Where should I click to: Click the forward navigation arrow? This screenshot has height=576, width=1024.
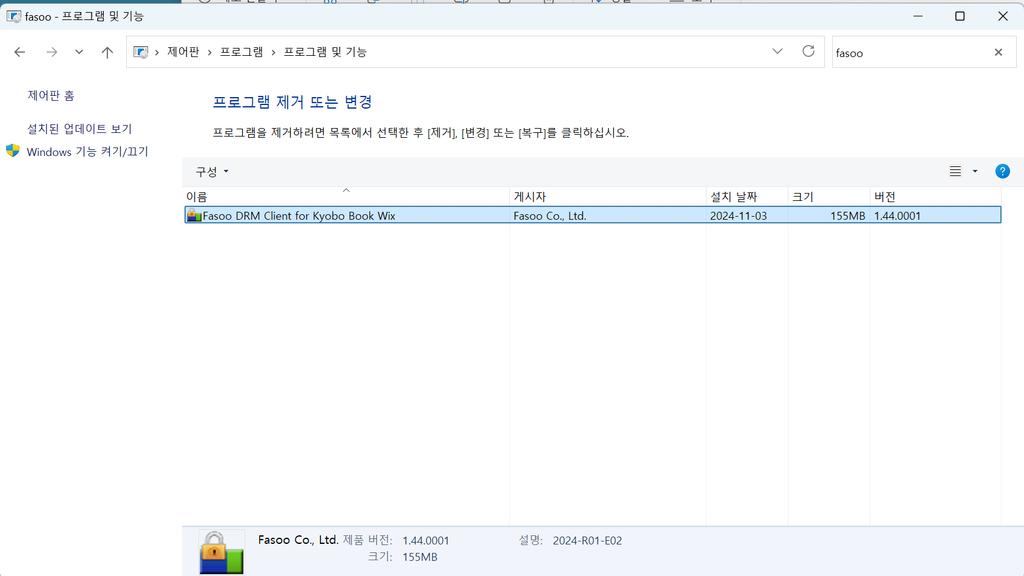pos(52,52)
